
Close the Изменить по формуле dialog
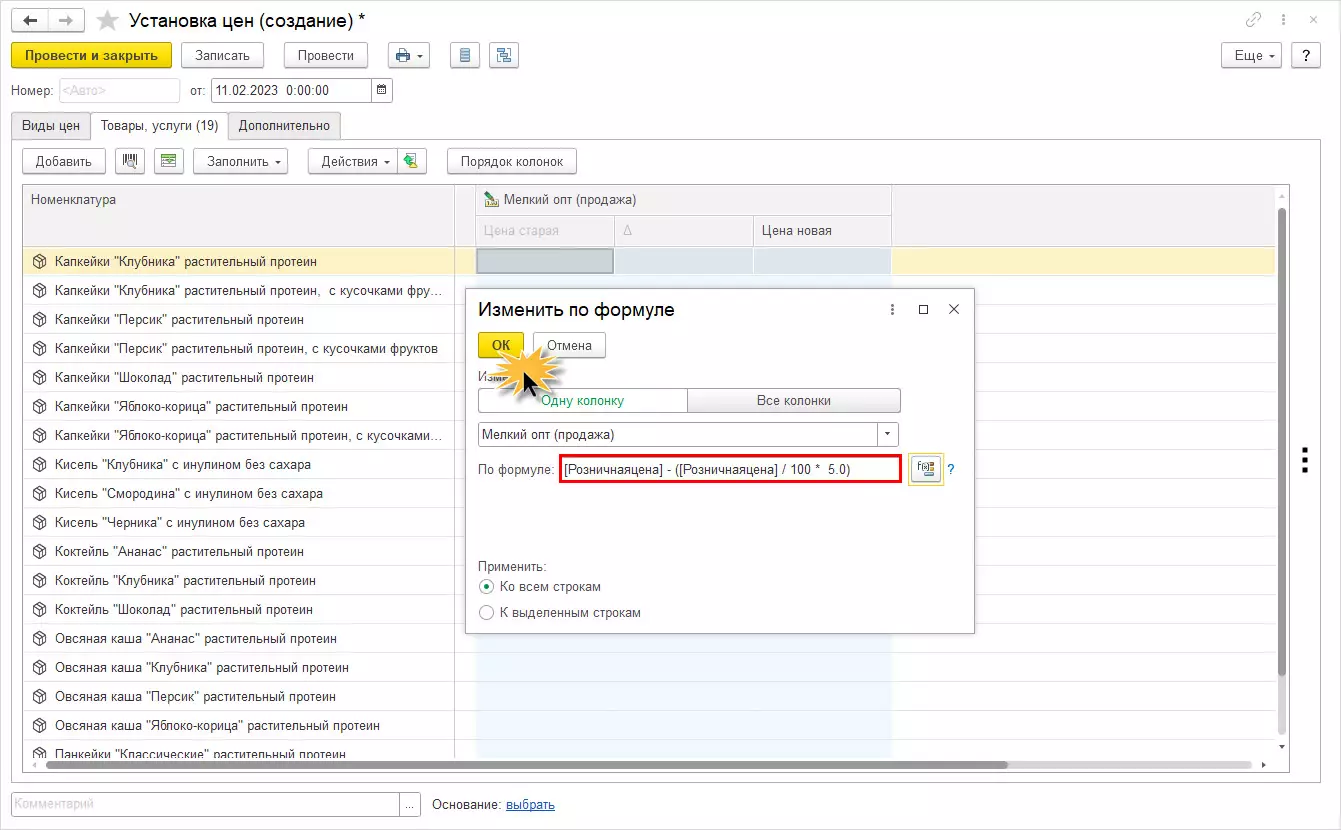coord(954,310)
